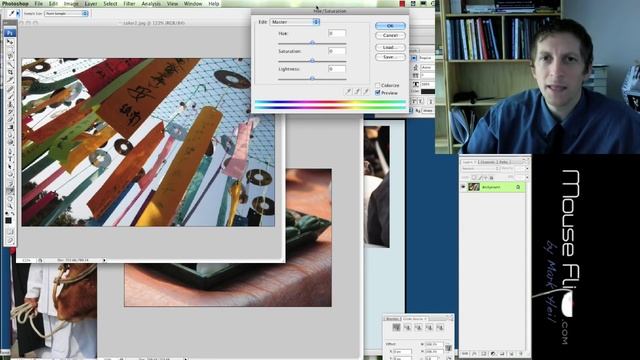This screenshot has width=640, height=360.
Task: Select the Path Selection tool
Action: pyautogui.click(x=10, y=167)
